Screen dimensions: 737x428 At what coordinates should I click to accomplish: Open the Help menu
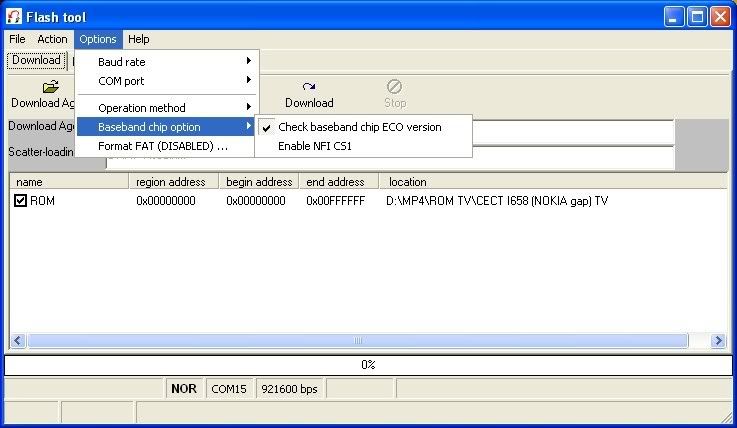tap(139, 39)
